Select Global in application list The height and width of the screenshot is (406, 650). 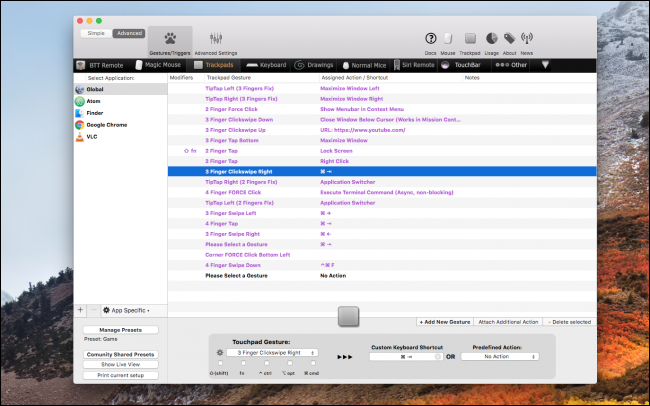coord(121,89)
